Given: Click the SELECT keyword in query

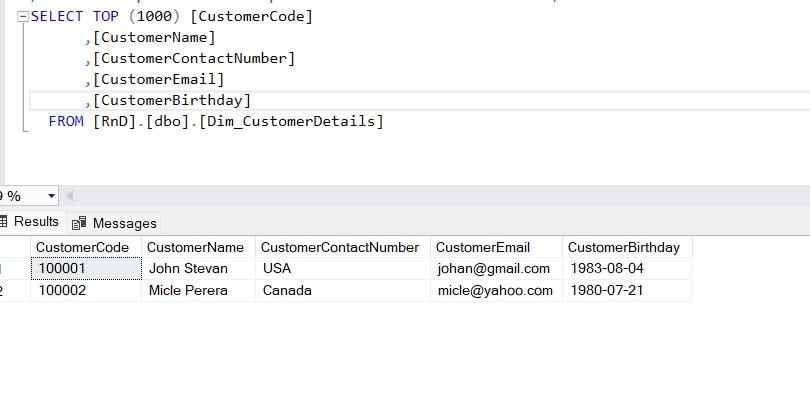Looking at the screenshot, I should click(57, 17).
